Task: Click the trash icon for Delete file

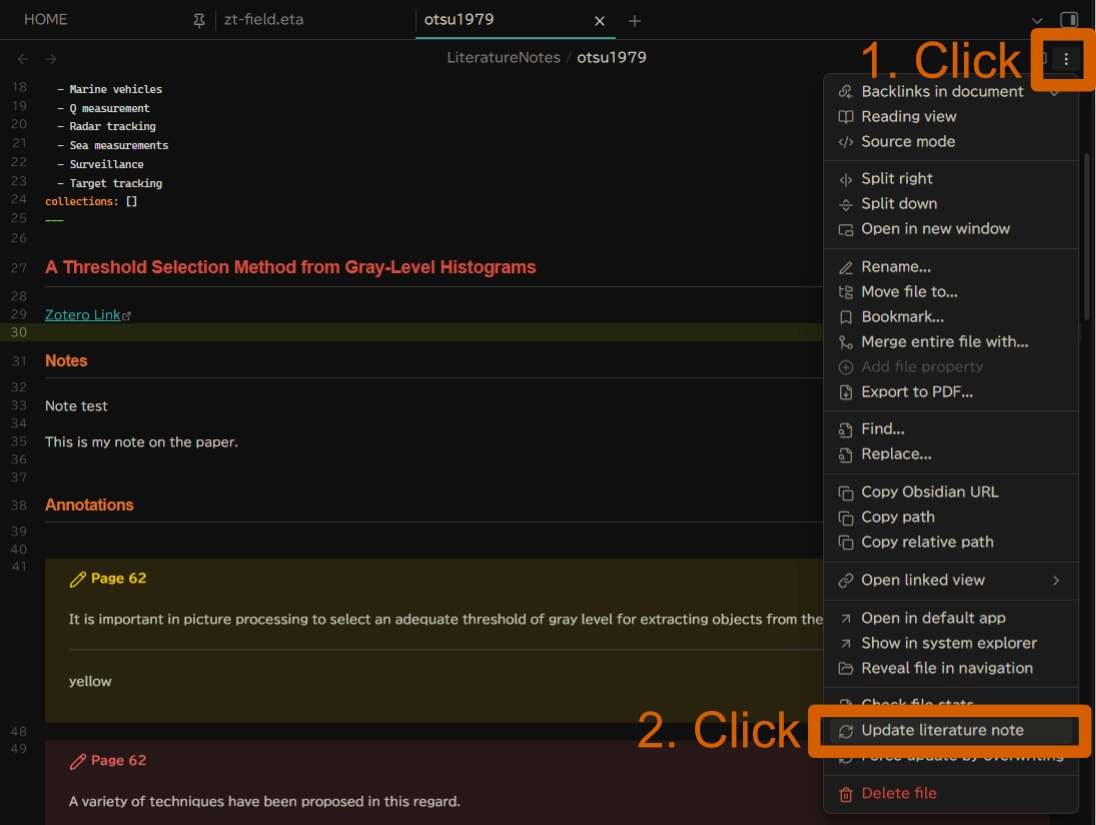Action: [x=846, y=794]
